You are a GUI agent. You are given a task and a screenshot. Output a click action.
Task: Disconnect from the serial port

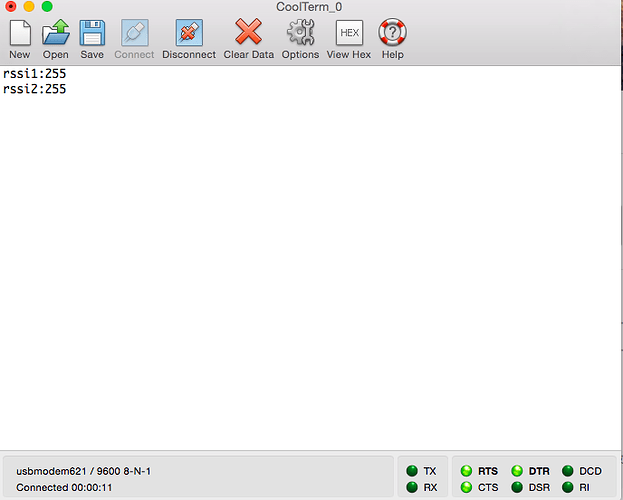(189, 33)
